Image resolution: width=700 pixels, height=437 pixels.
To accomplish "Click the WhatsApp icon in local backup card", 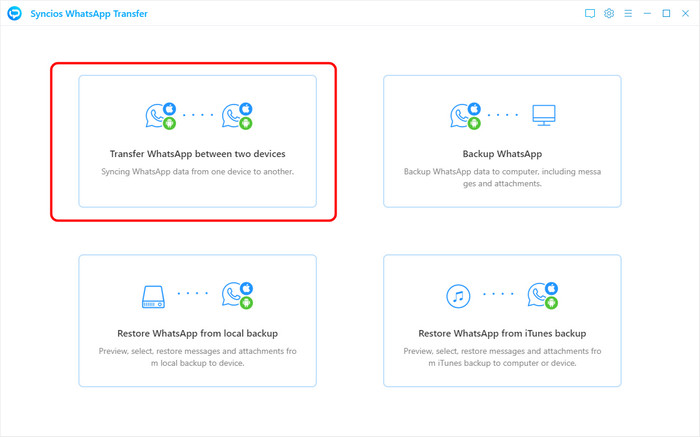I will (x=237, y=295).
